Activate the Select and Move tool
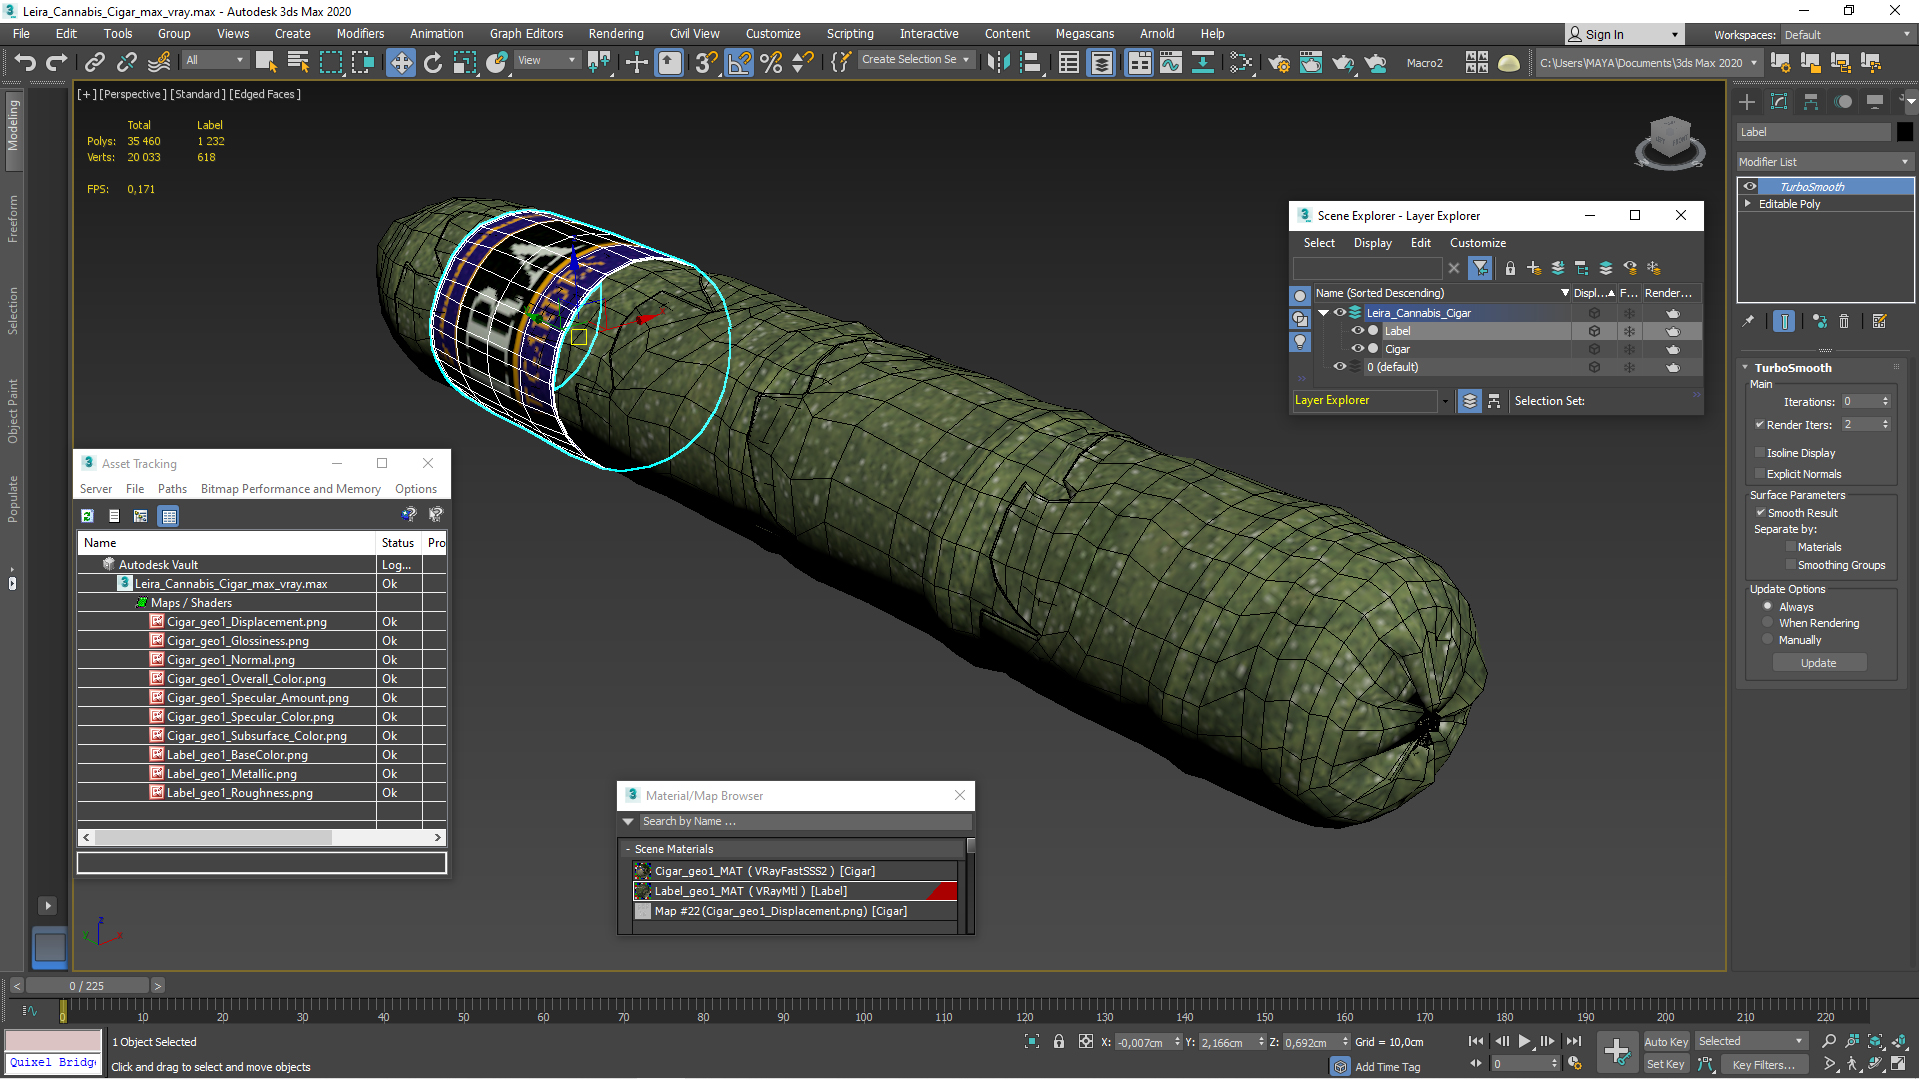The height and width of the screenshot is (1080, 1920). (401, 63)
